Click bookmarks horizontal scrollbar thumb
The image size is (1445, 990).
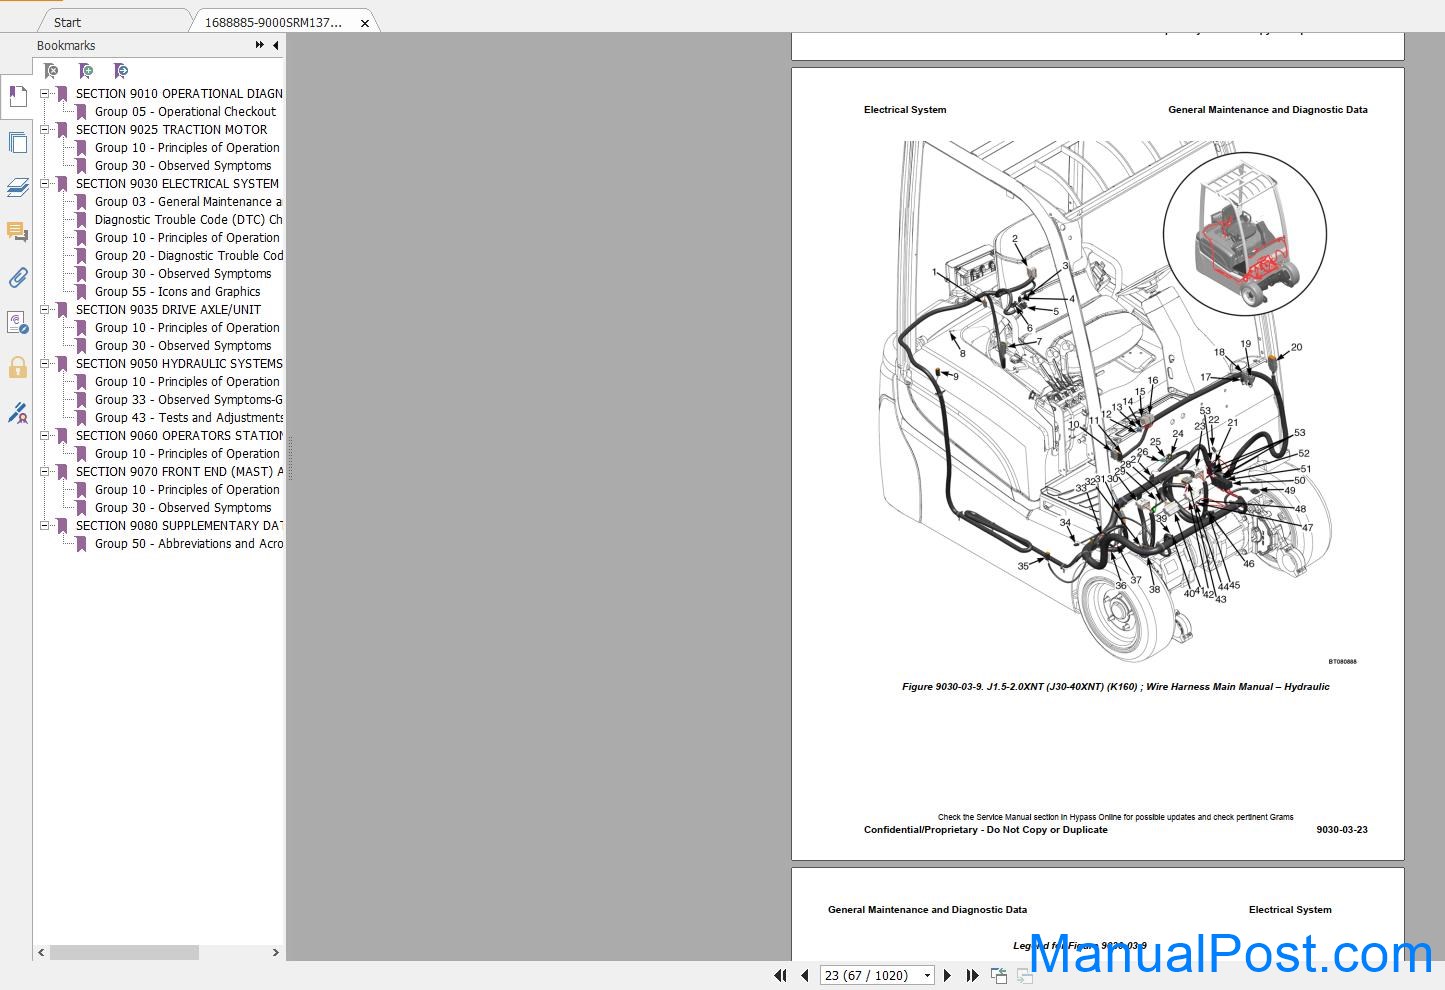coord(124,953)
